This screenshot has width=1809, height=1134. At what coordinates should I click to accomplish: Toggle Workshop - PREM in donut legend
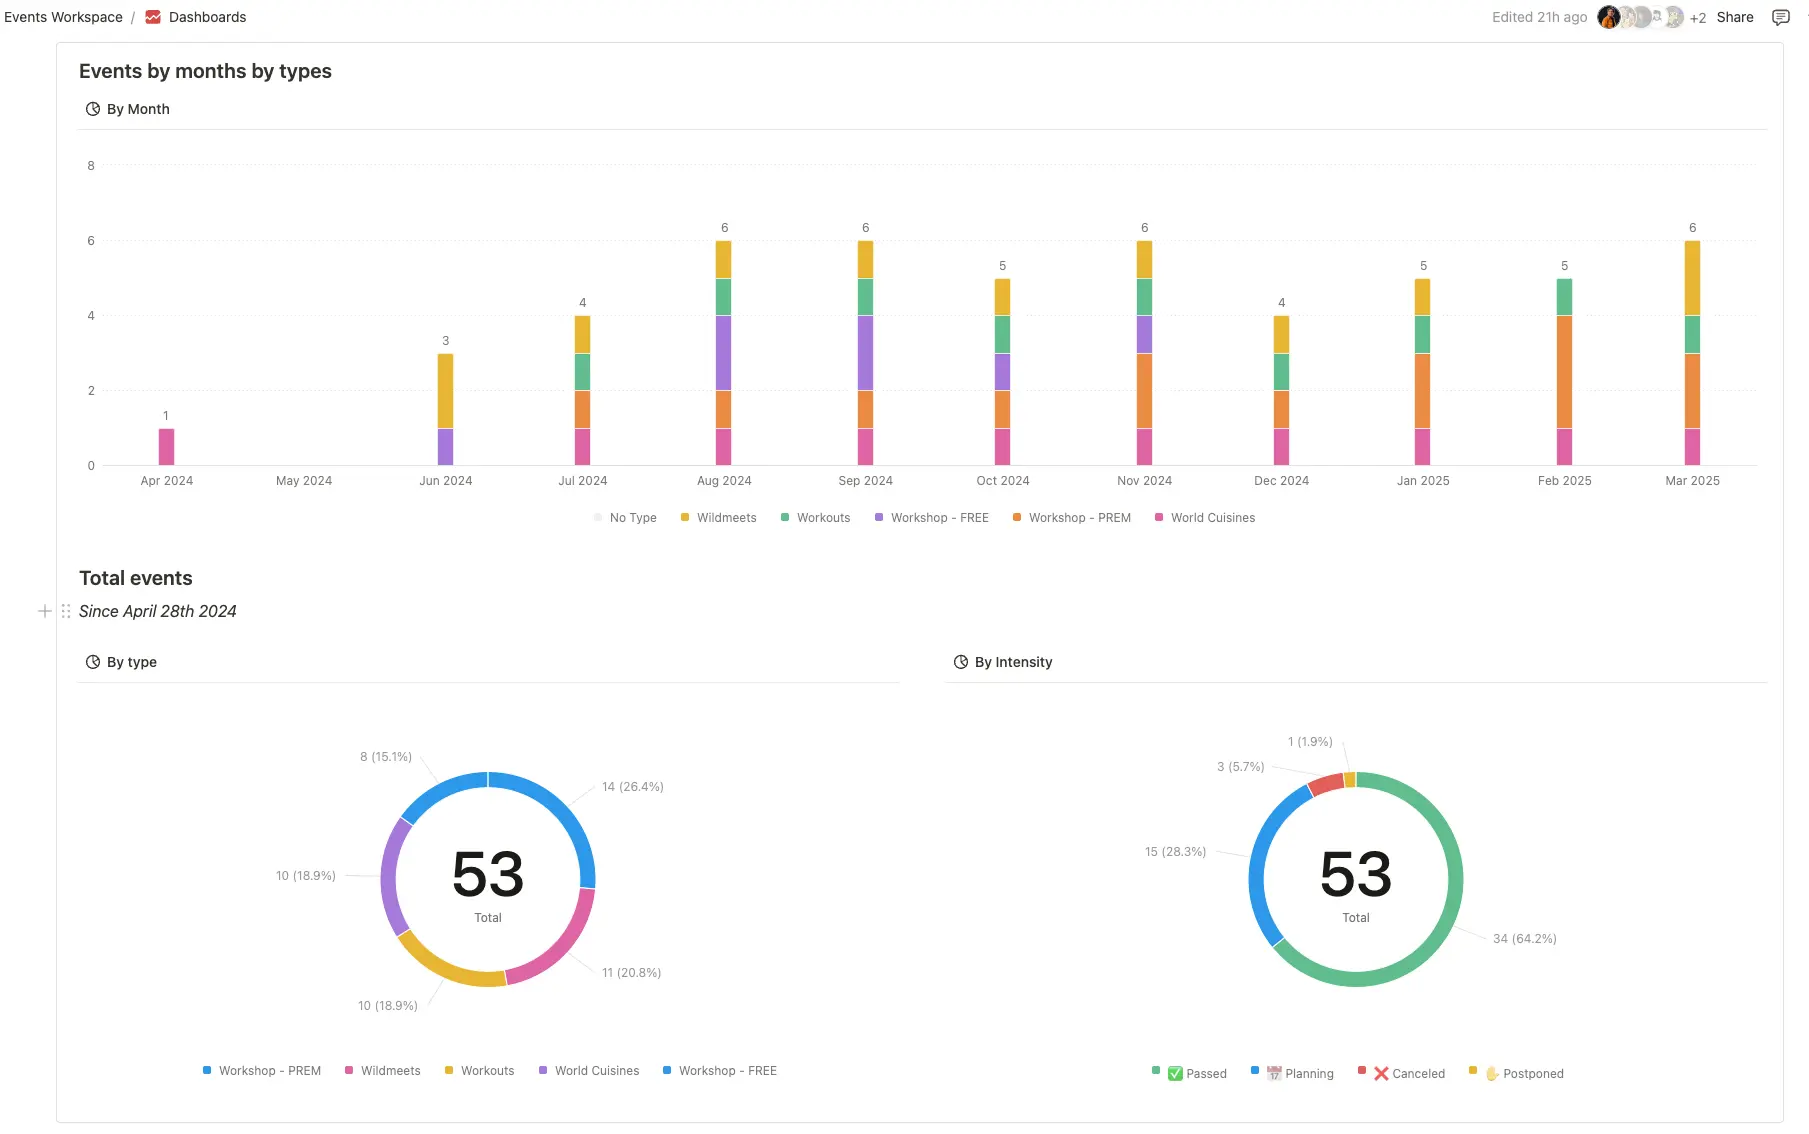coord(261,1071)
